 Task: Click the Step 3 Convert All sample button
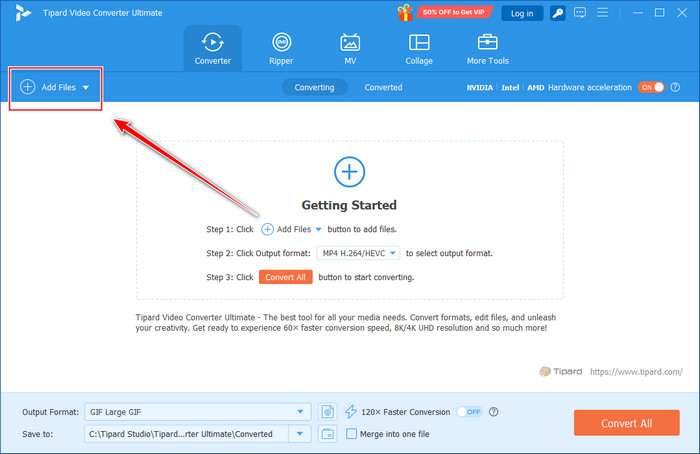286,277
